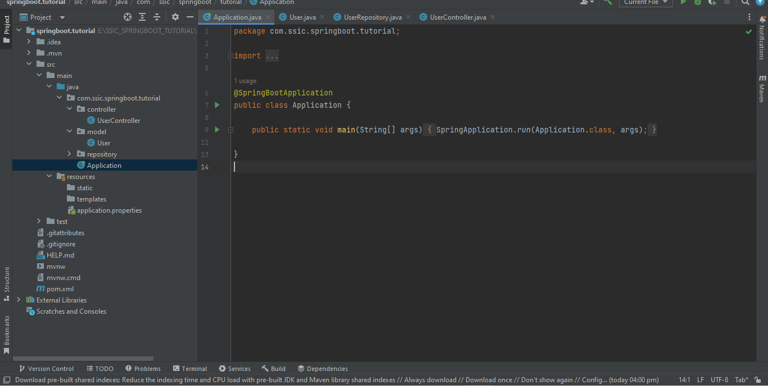
Task: Open the editor tabs three-dot menu
Action: [749, 17]
